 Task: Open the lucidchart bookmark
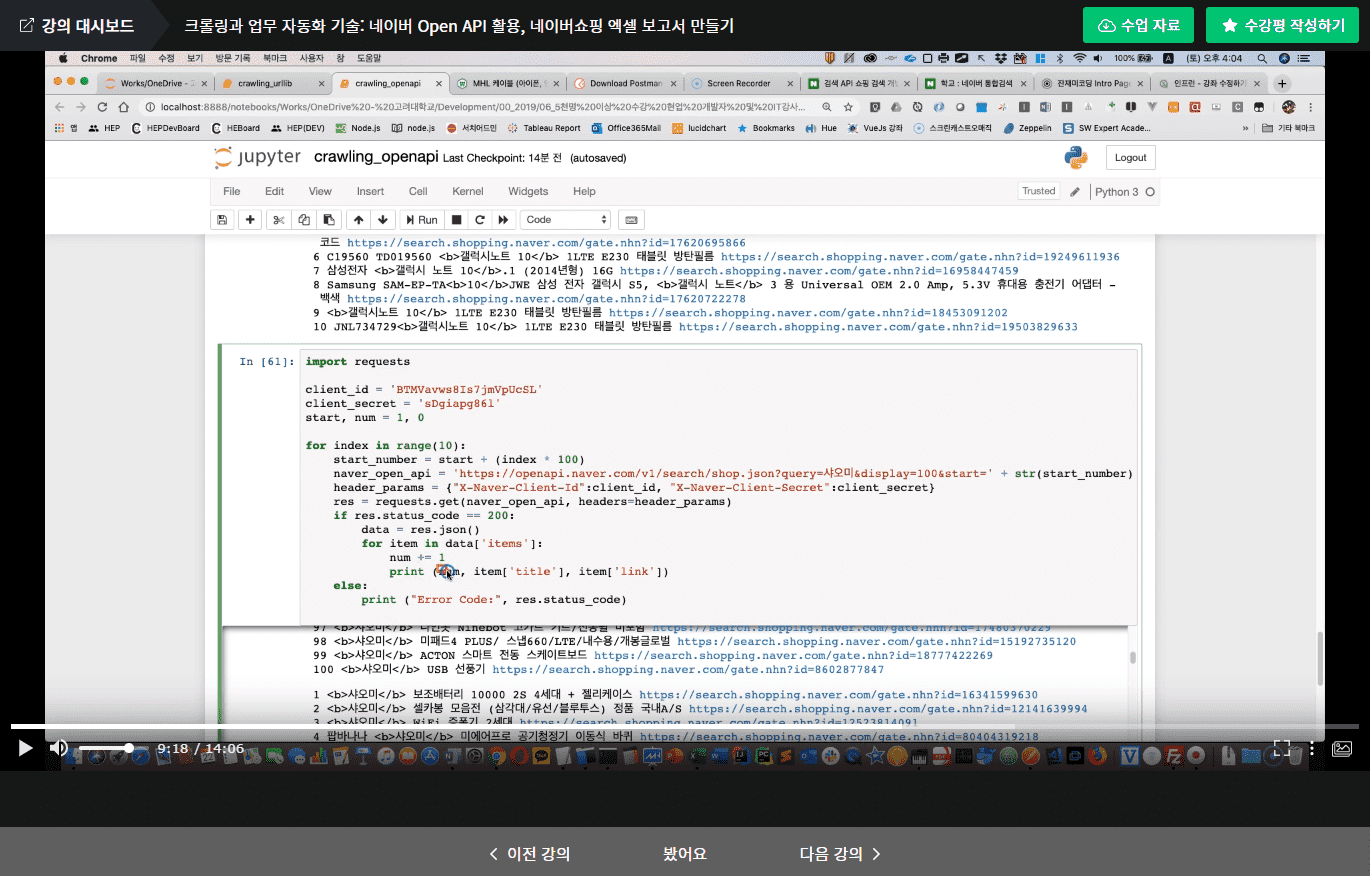click(x=698, y=128)
